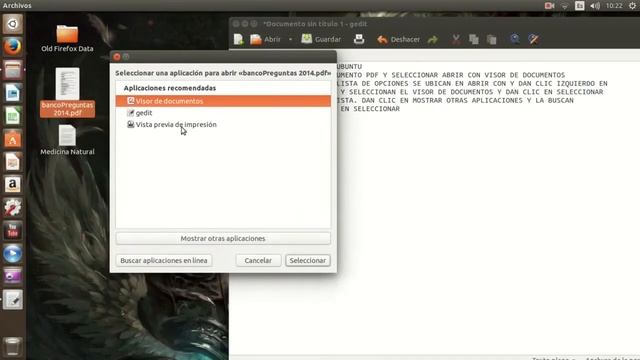Click the paste icon in gedit toolbar
Image resolution: width=640 pixels, height=360 pixels.
[492, 40]
